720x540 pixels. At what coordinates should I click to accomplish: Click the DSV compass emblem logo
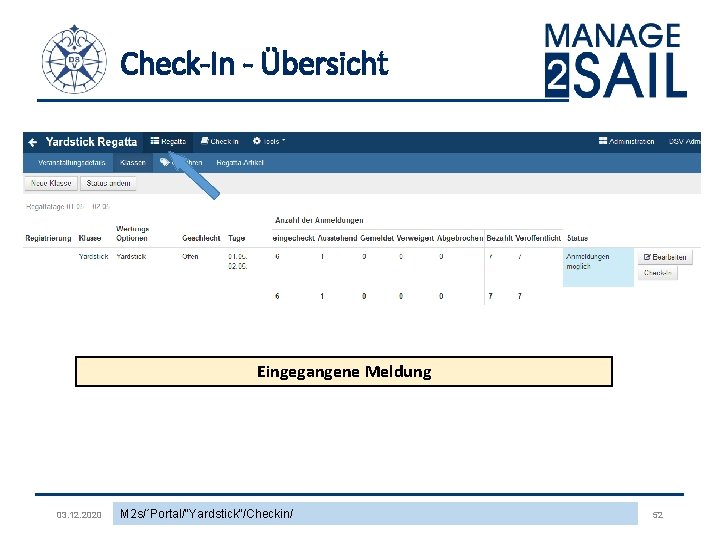click(74, 60)
